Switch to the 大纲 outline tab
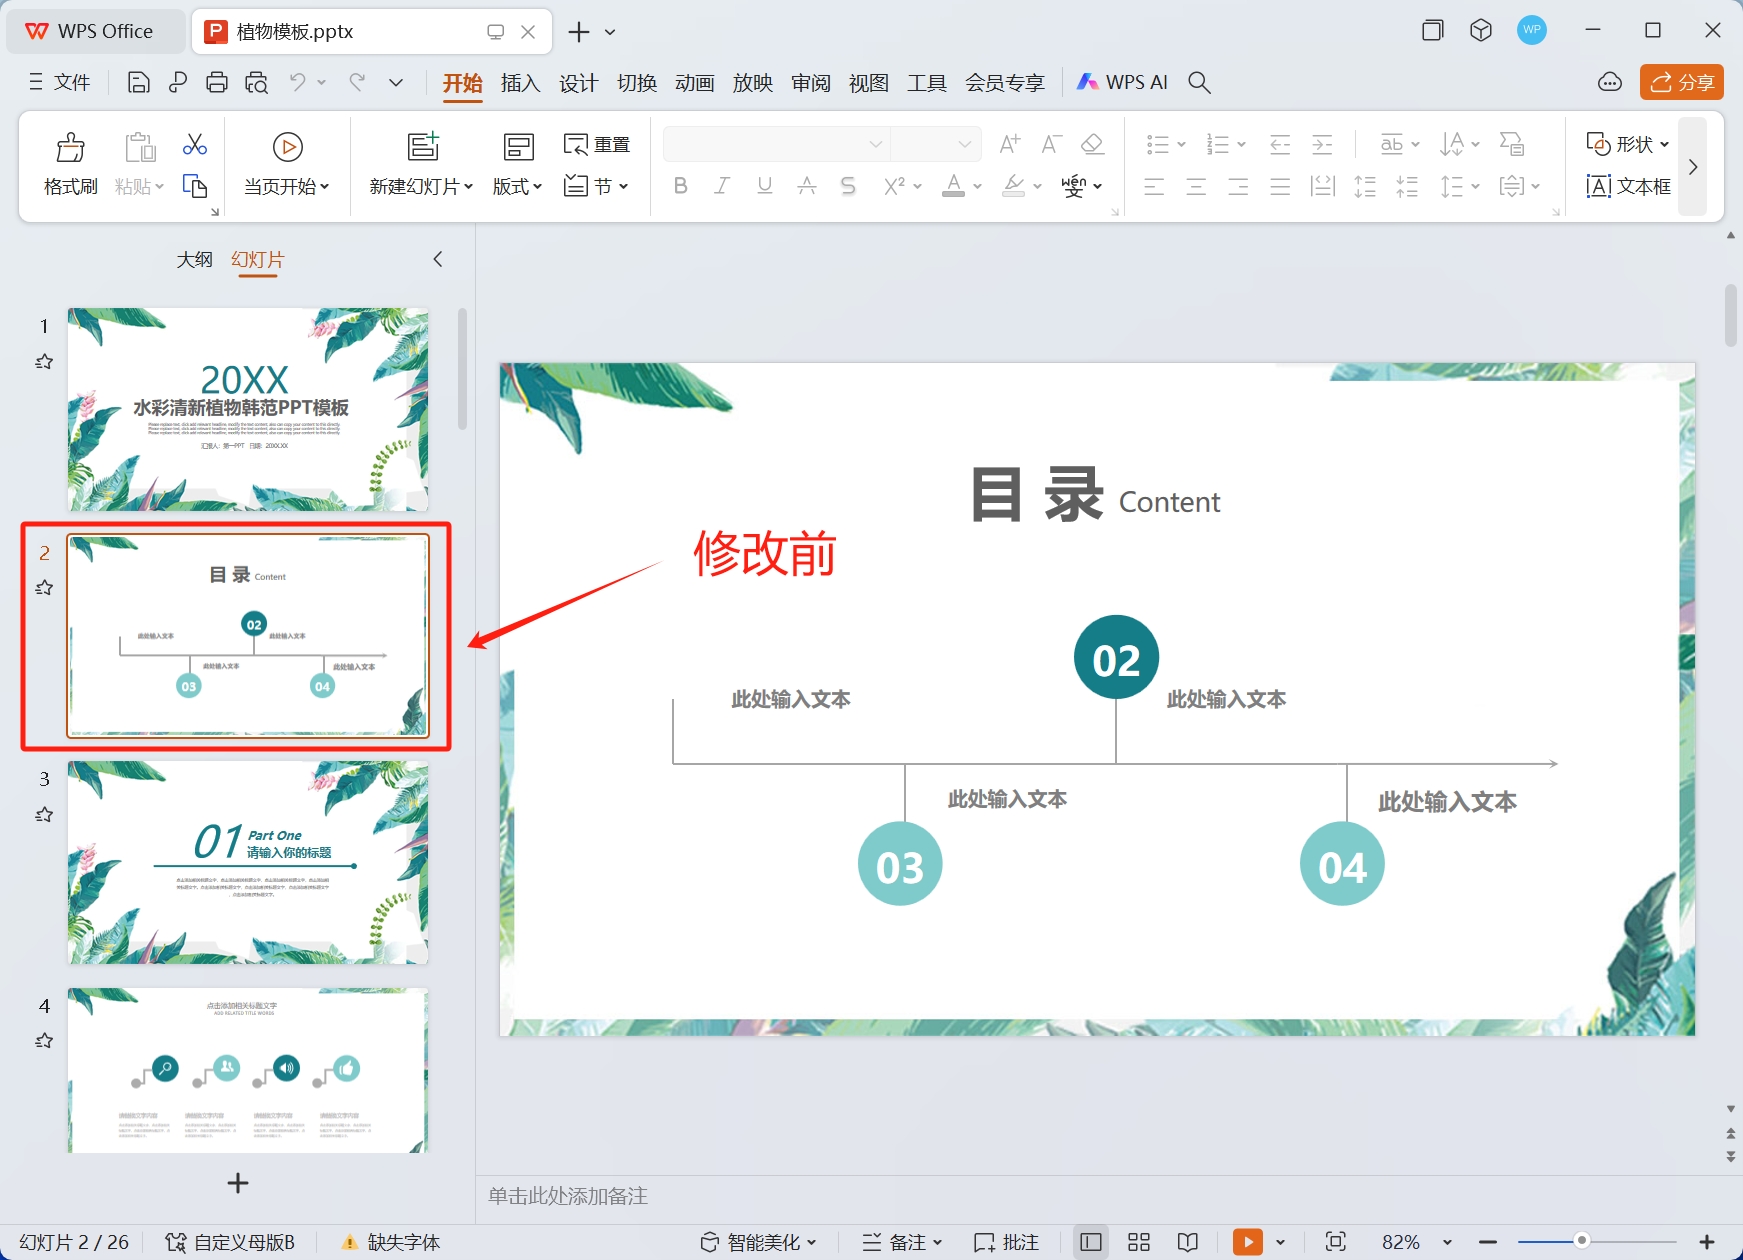1743x1260 pixels. [x=195, y=258]
